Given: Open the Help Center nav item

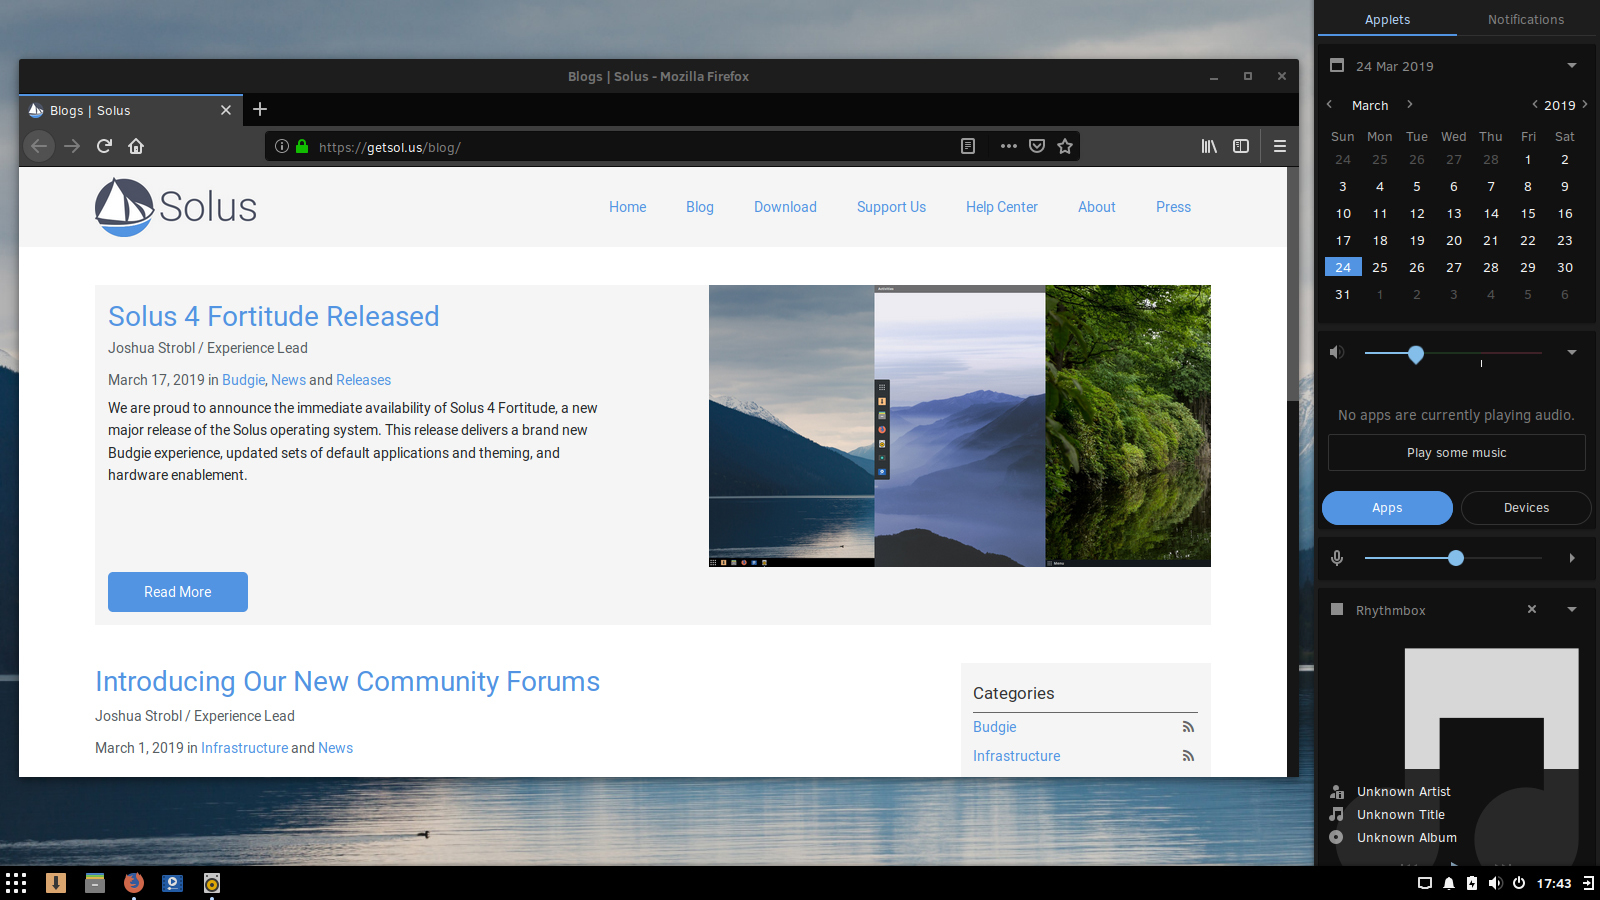Looking at the screenshot, I should (x=1002, y=207).
